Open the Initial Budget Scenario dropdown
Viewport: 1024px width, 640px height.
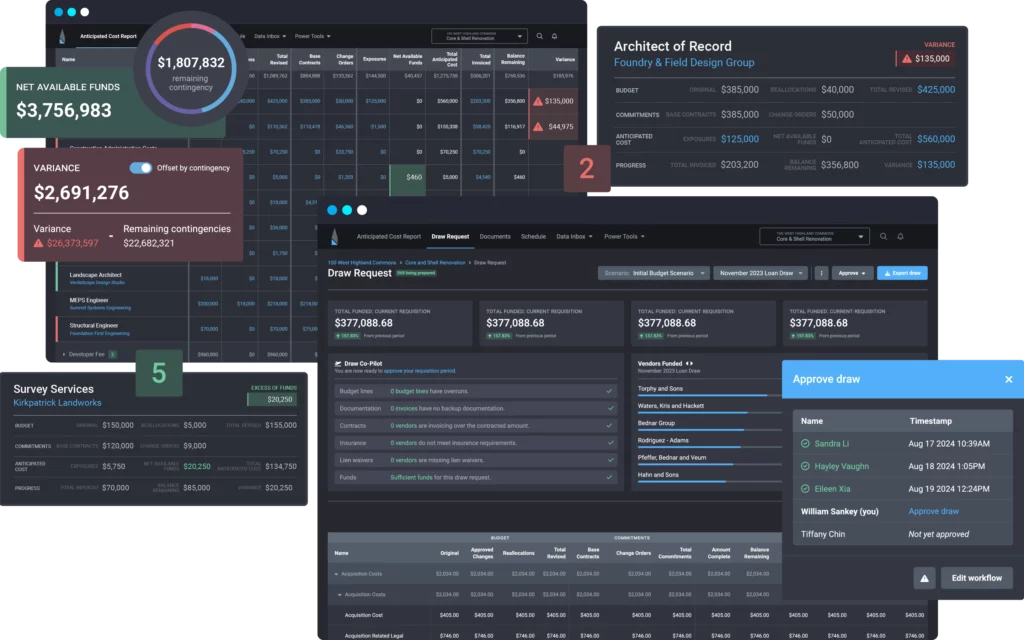[x=654, y=273]
